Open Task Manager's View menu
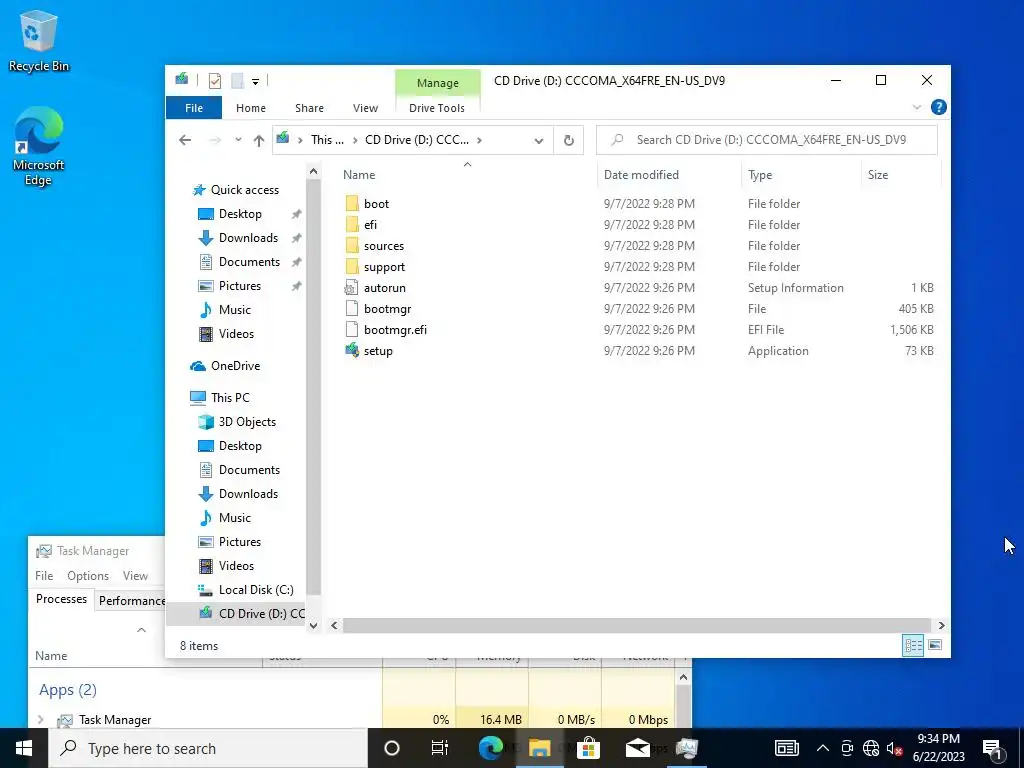This screenshot has height=768, width=1024. point(135,576)
